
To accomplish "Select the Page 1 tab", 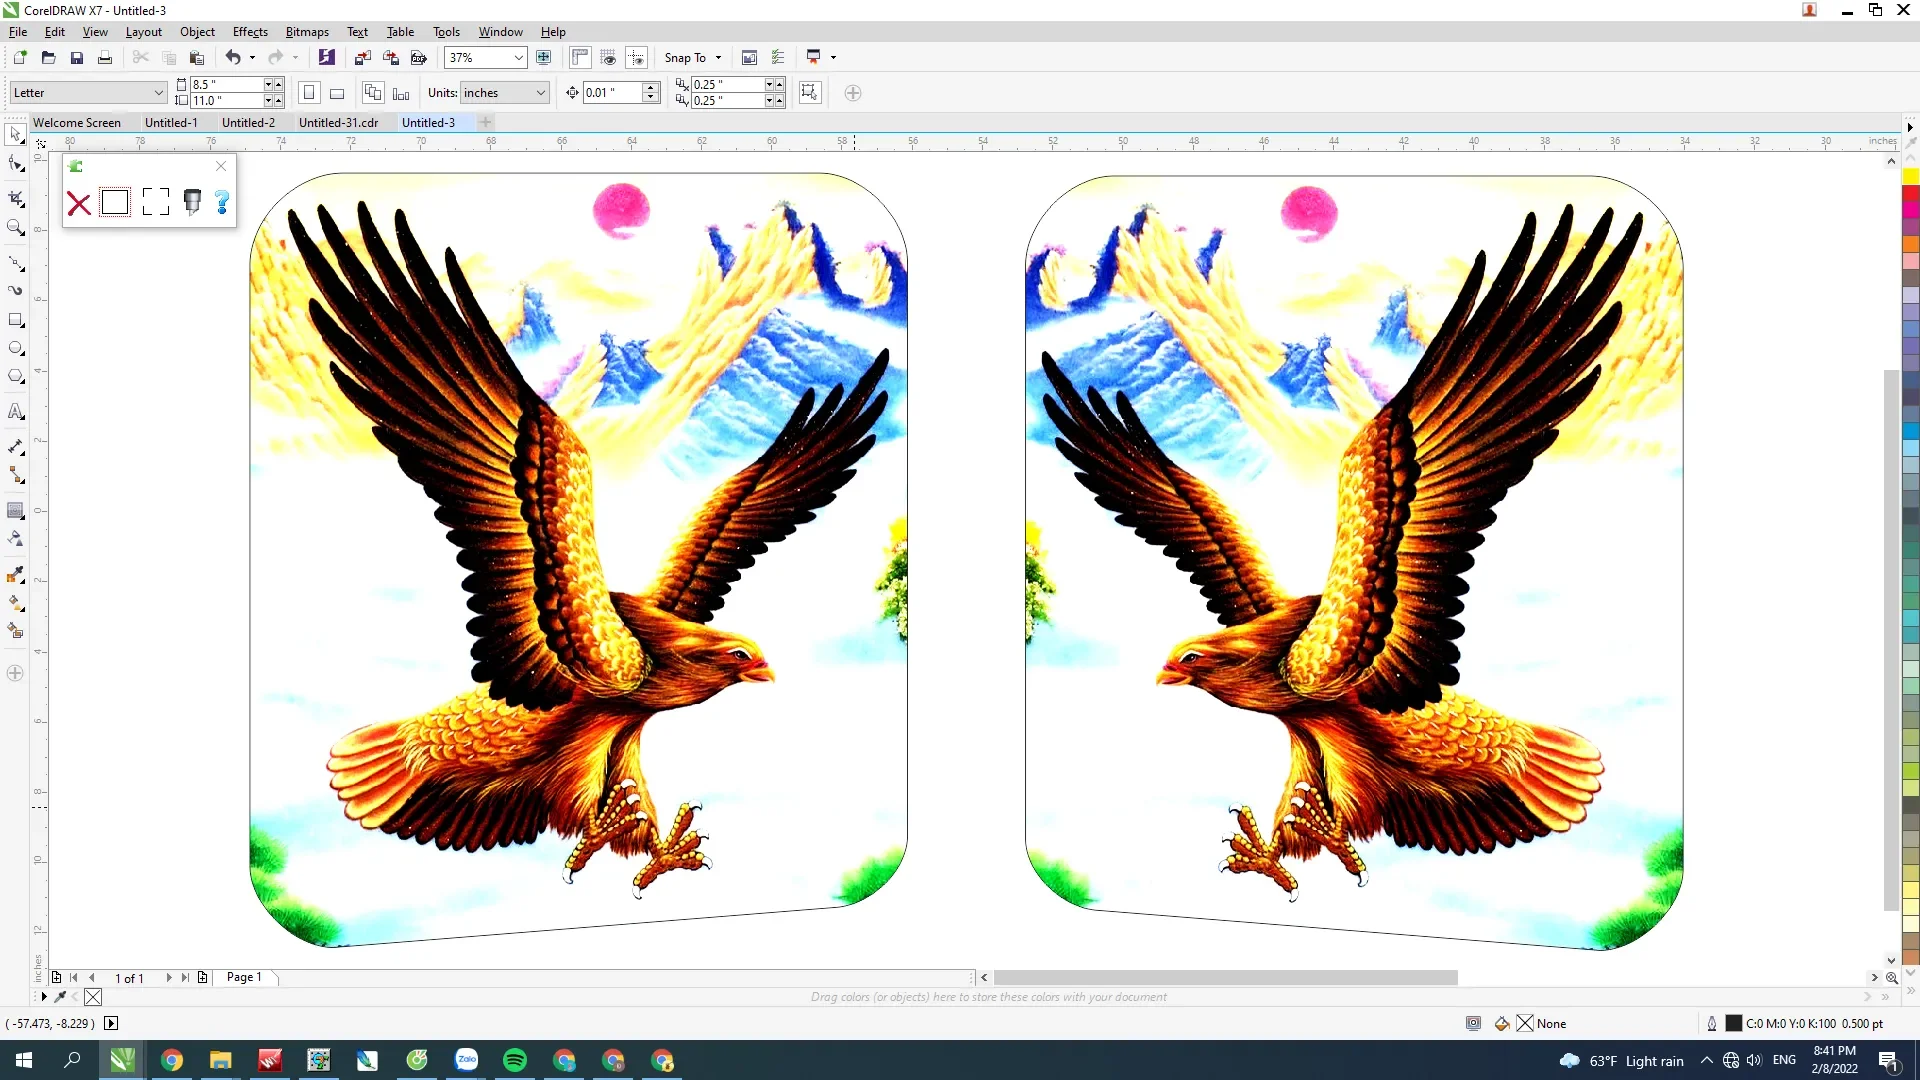I will [244, 977].
